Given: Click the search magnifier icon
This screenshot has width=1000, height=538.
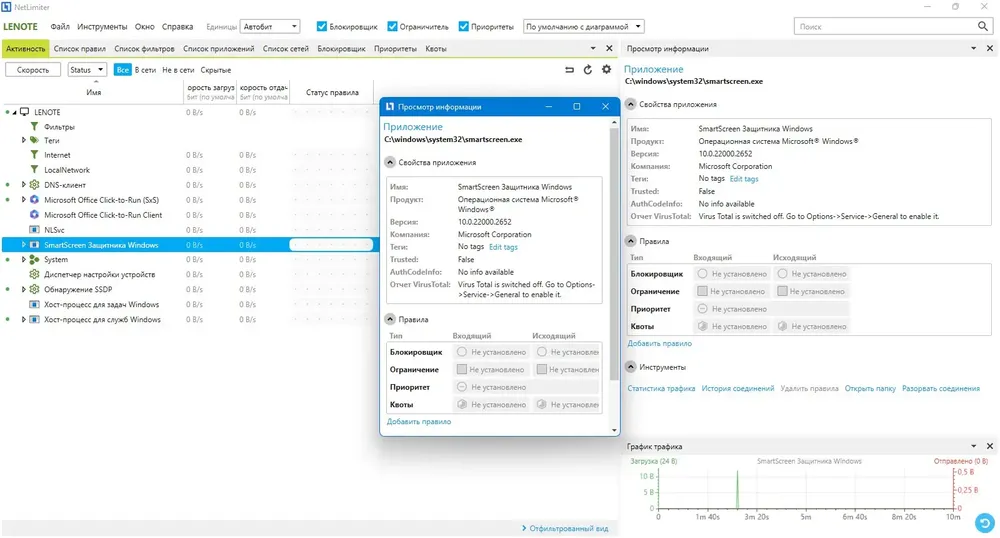Looking at the screenshot, I should pos(983,26).
